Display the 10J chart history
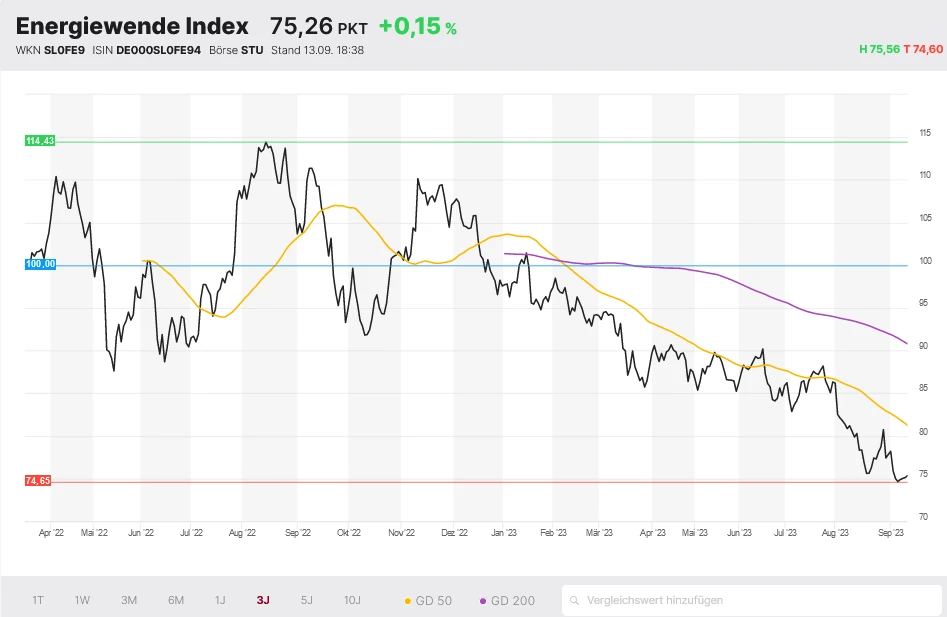Image resolution: width=947 pixels, height=617 pixels. tap(352, 600)
